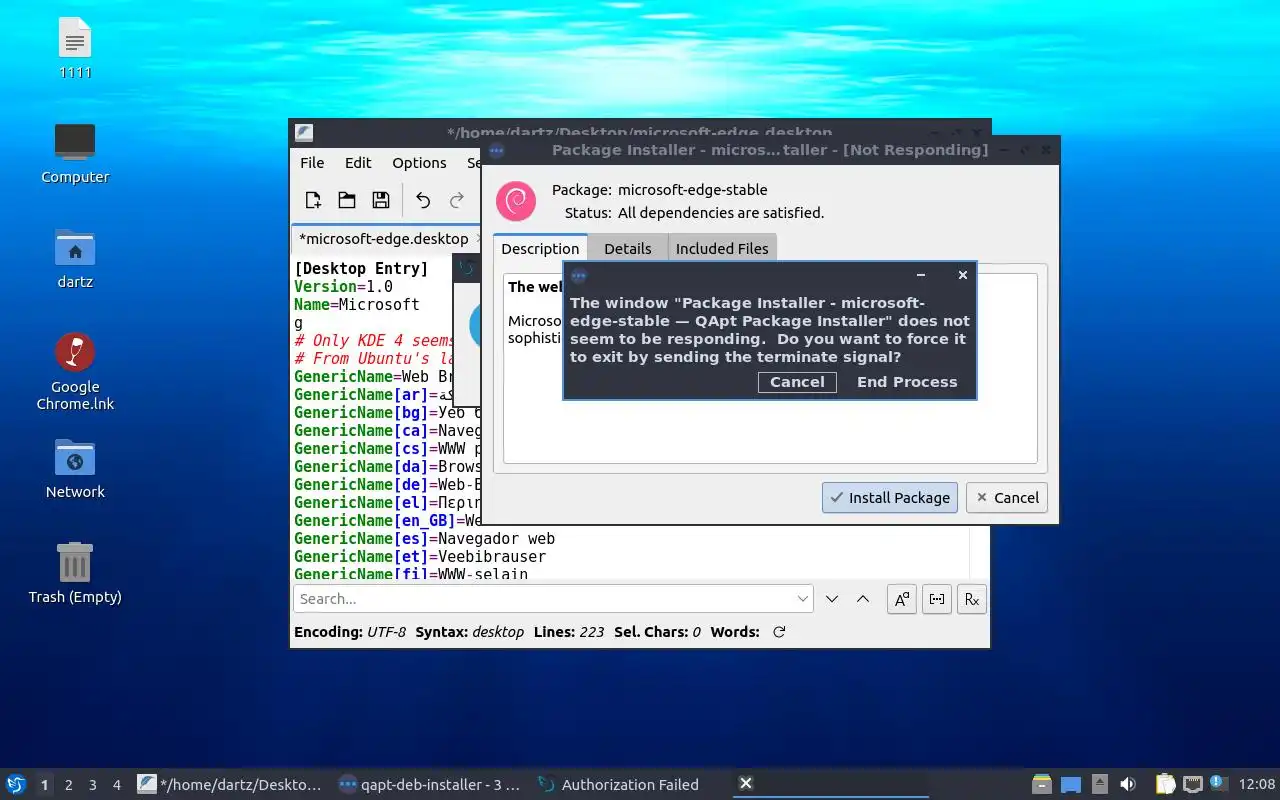Close the not-responding dialog with X
This screenshot has height=800, width=1280.
[963, 275]
